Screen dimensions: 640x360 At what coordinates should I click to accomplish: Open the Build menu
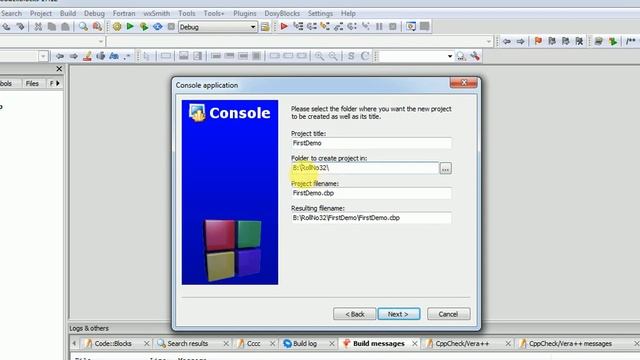(x=68, y=13)
